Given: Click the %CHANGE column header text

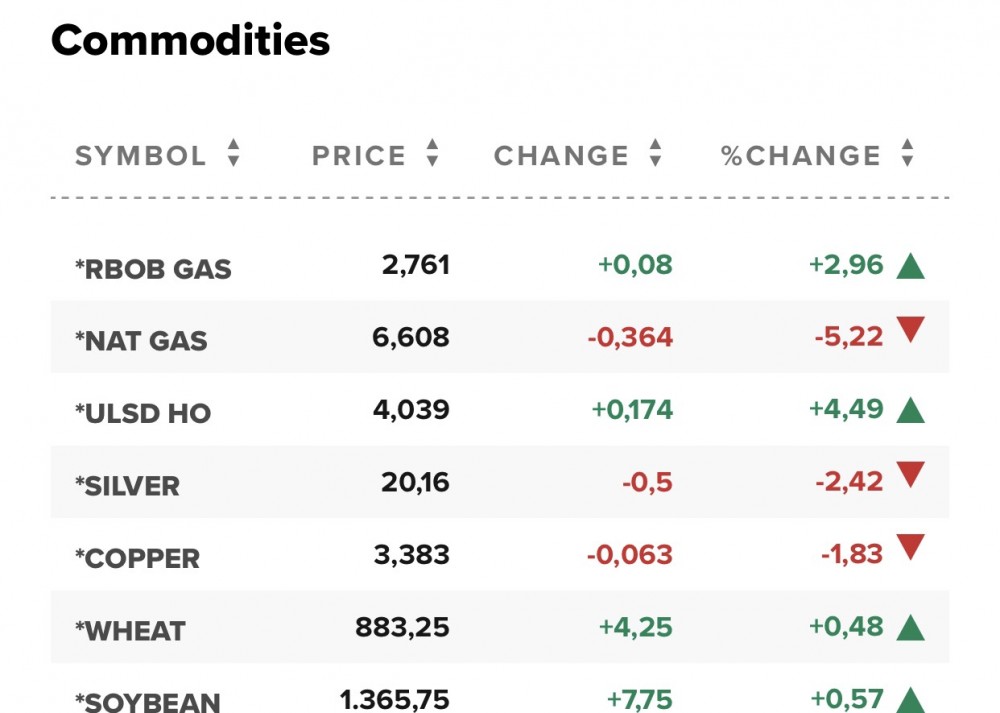Looking at the screenshot, I should point(801,156).
